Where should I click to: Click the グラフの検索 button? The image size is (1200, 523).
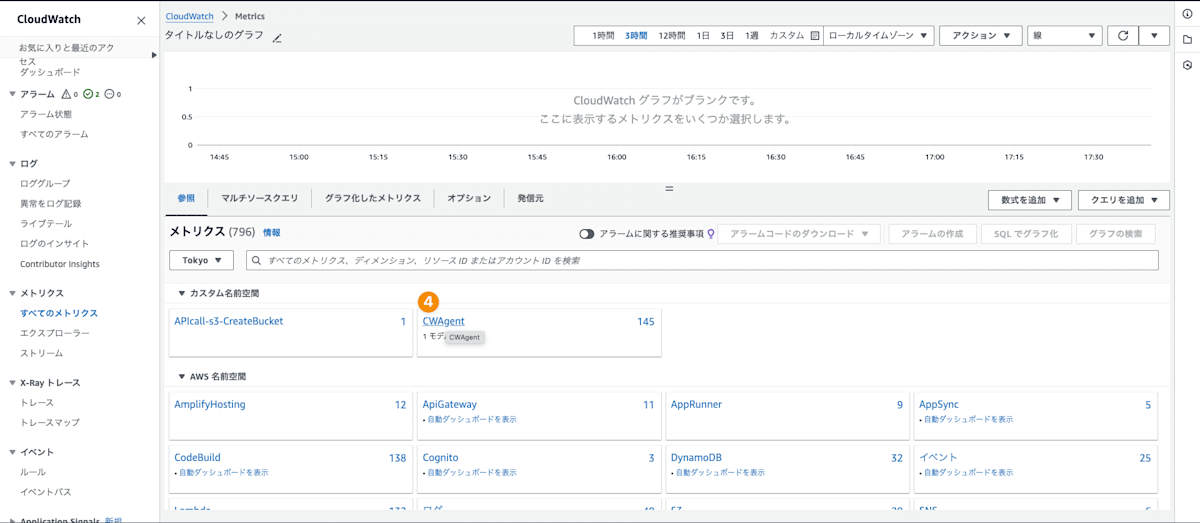click(1115, 234)
